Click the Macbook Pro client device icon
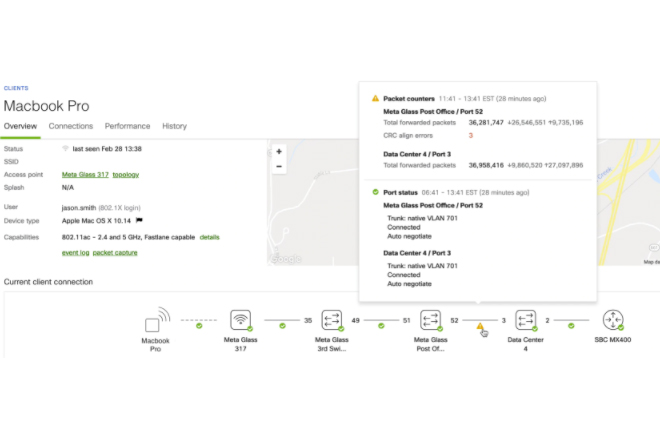 pos(155,322)
